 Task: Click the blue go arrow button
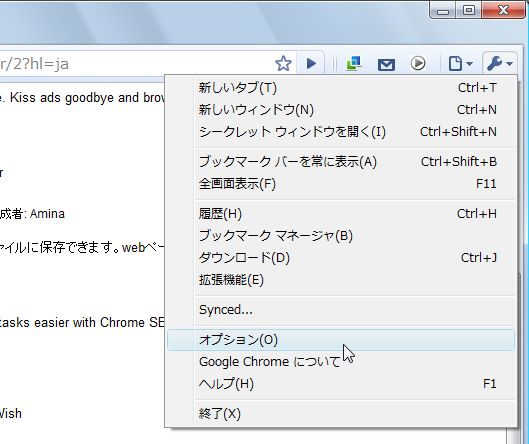coord(311,63)
